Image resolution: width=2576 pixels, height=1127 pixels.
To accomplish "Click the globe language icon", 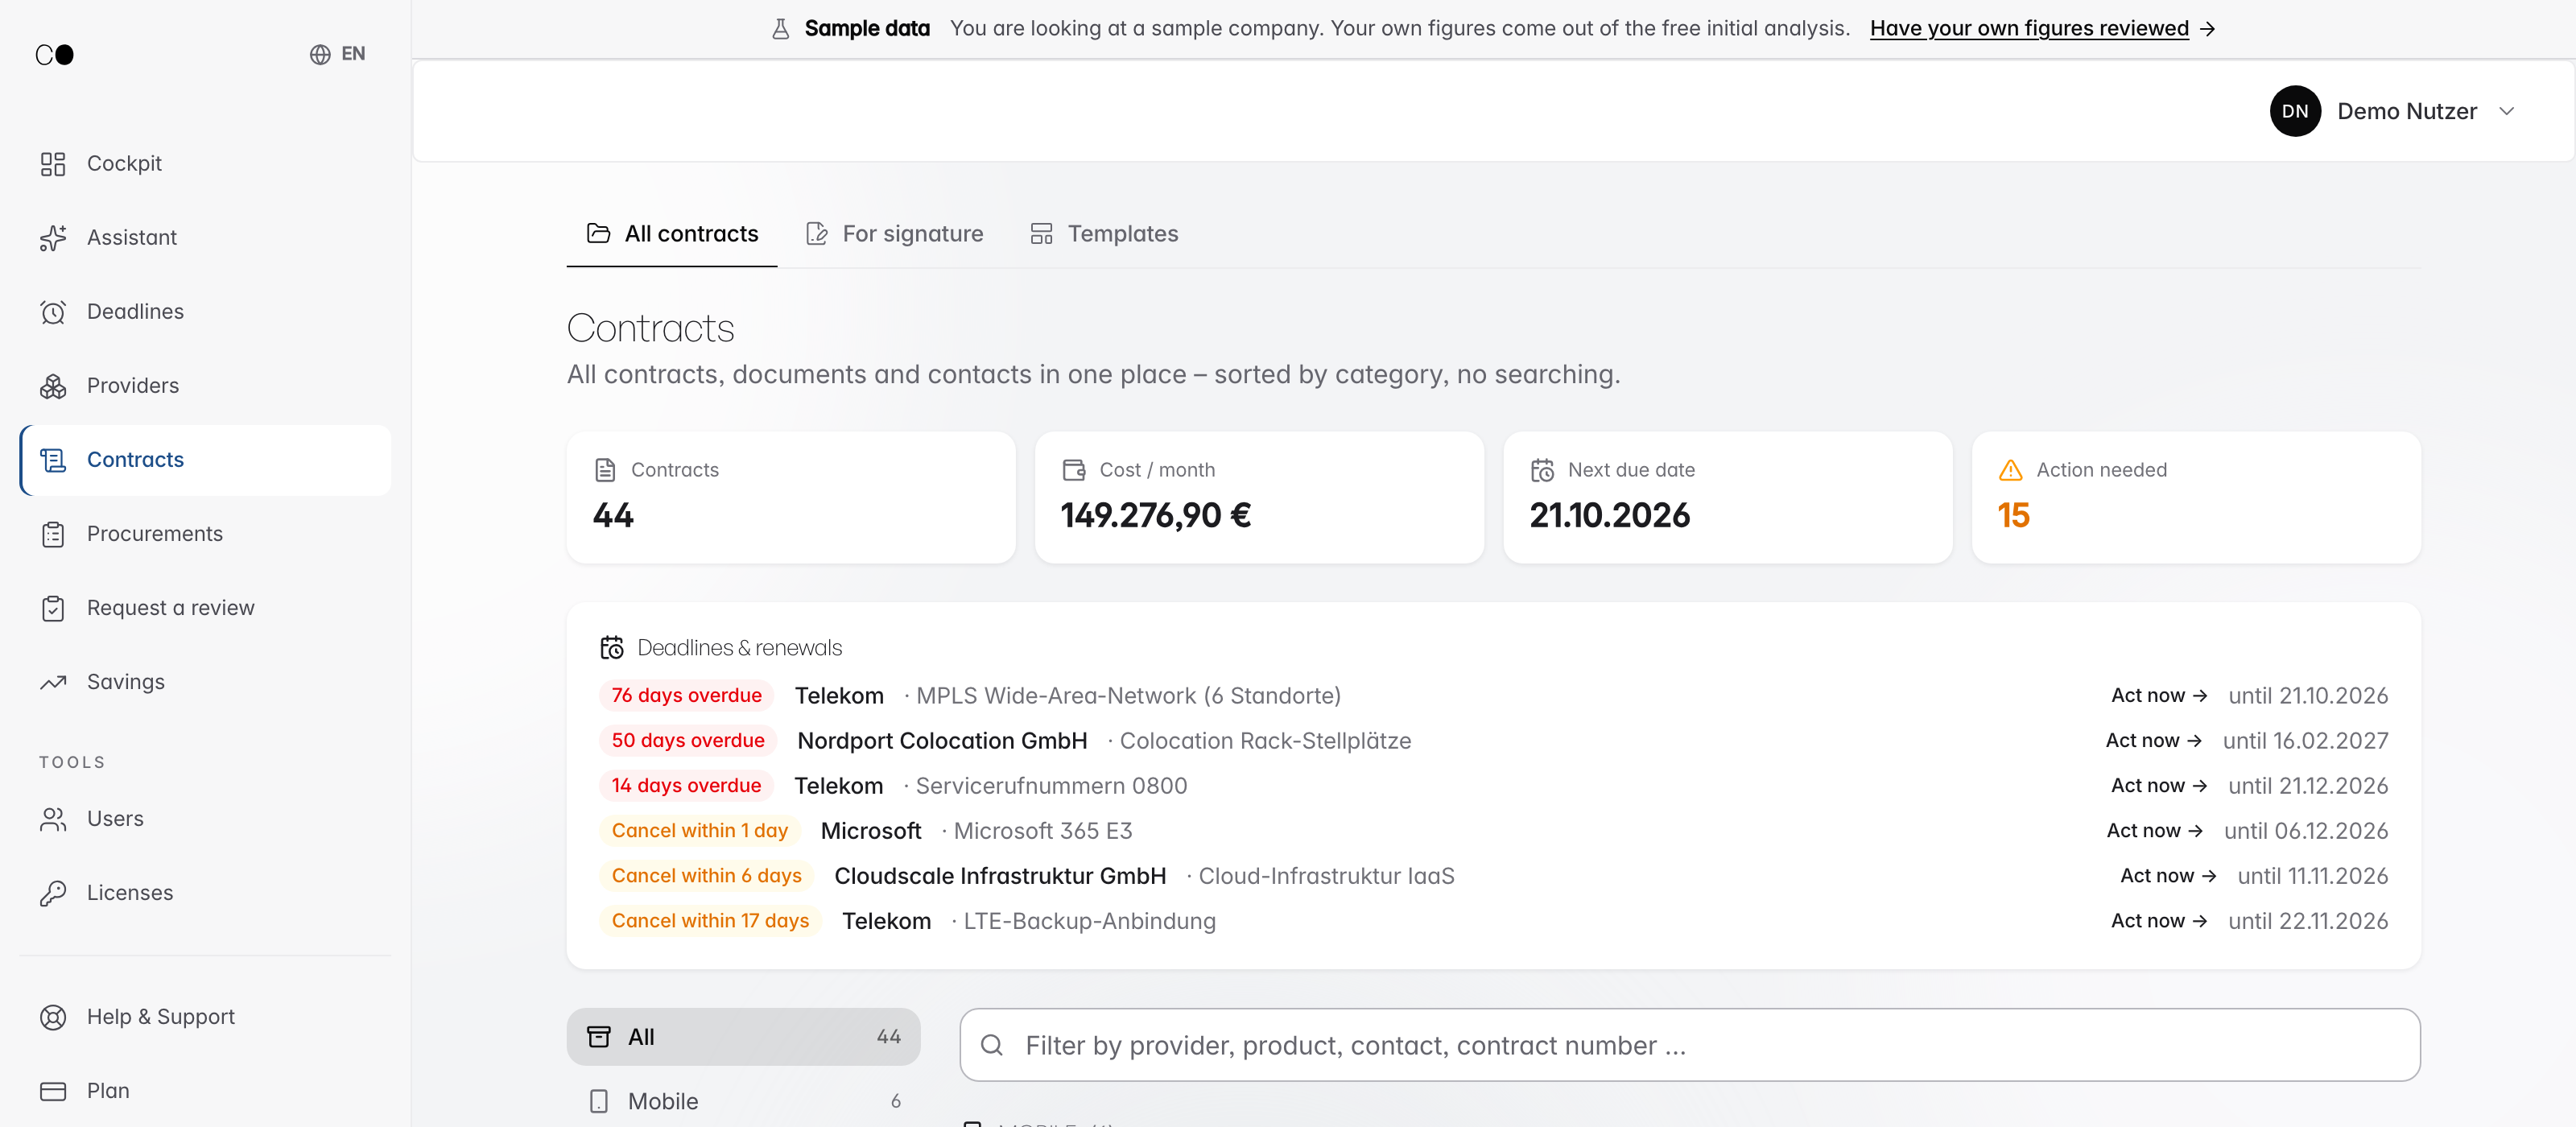I will pos(320,54).
